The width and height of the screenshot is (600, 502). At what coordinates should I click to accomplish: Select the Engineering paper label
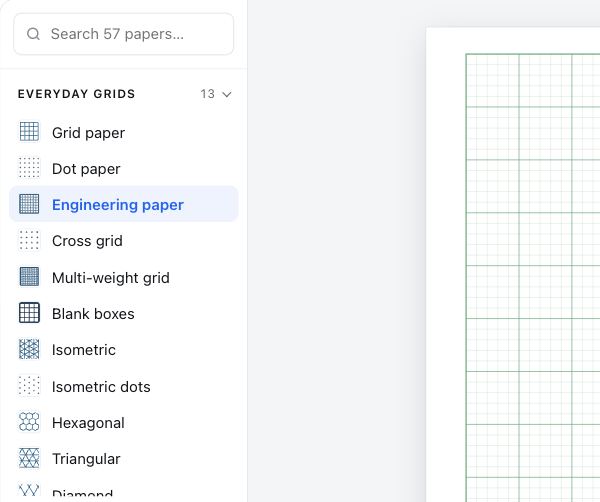pyautogui.click(x=118, y=205)
